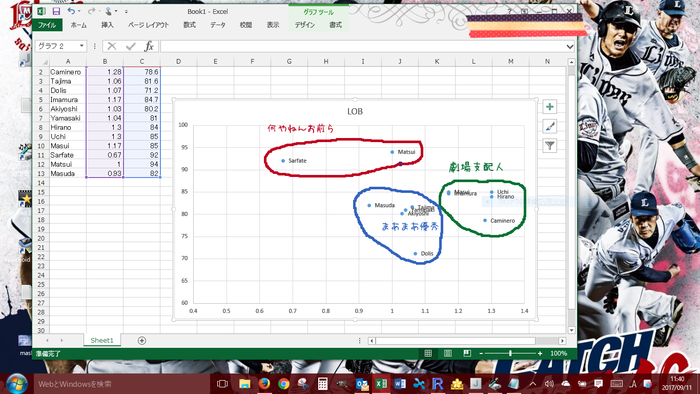Select column D header
This screenshot has height=394, width=700.
click(178, 61)
